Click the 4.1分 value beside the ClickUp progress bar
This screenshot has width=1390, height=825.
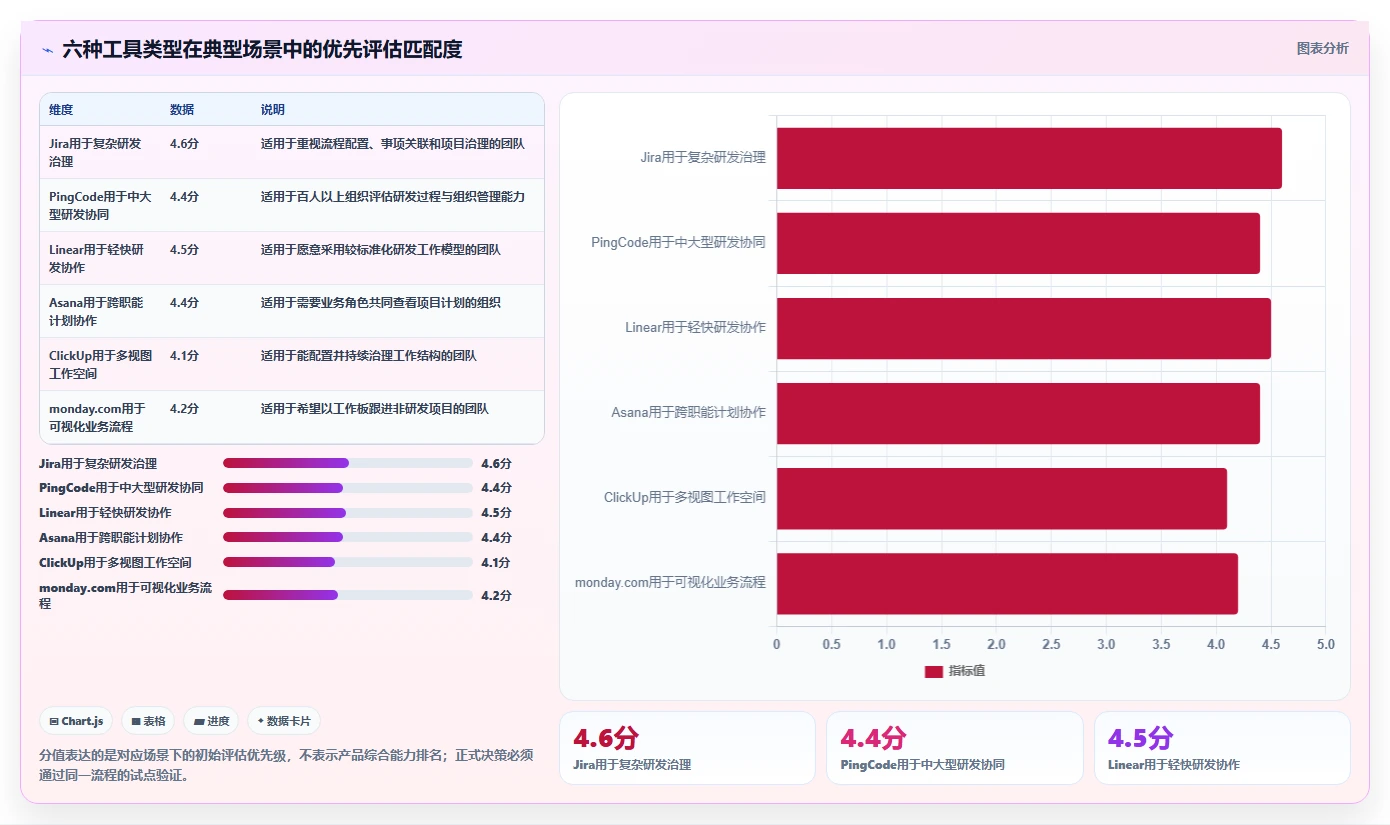pyautogui.click(x=496, y=562)
